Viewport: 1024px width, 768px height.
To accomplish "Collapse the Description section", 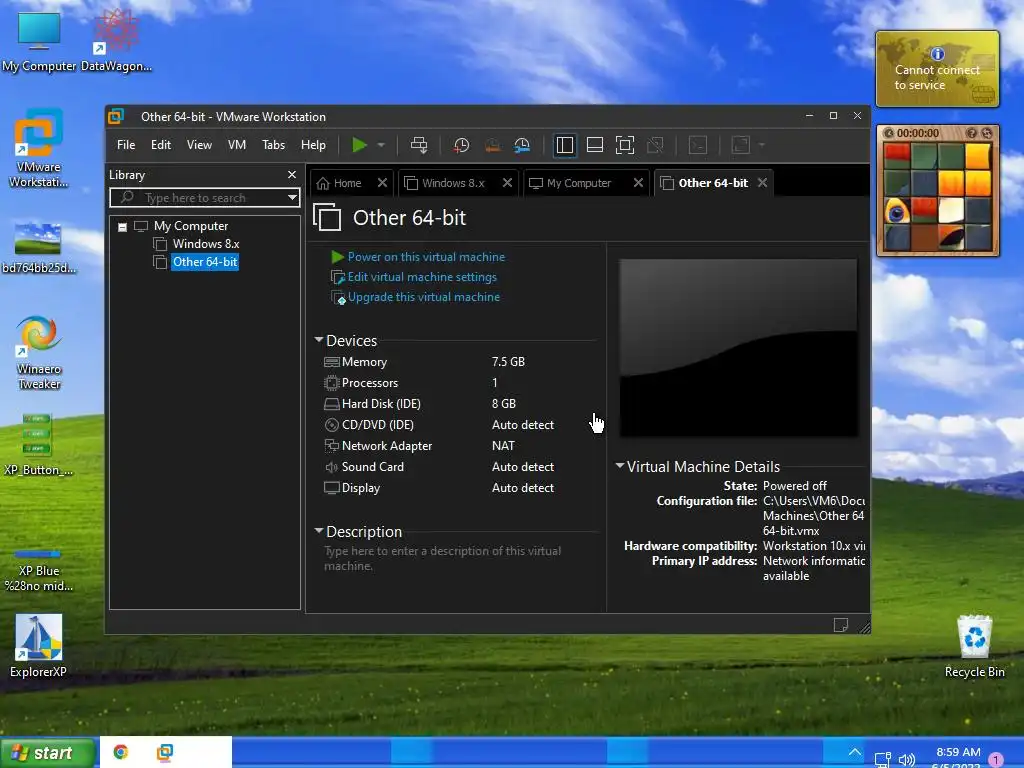I will tap(319, 531).
